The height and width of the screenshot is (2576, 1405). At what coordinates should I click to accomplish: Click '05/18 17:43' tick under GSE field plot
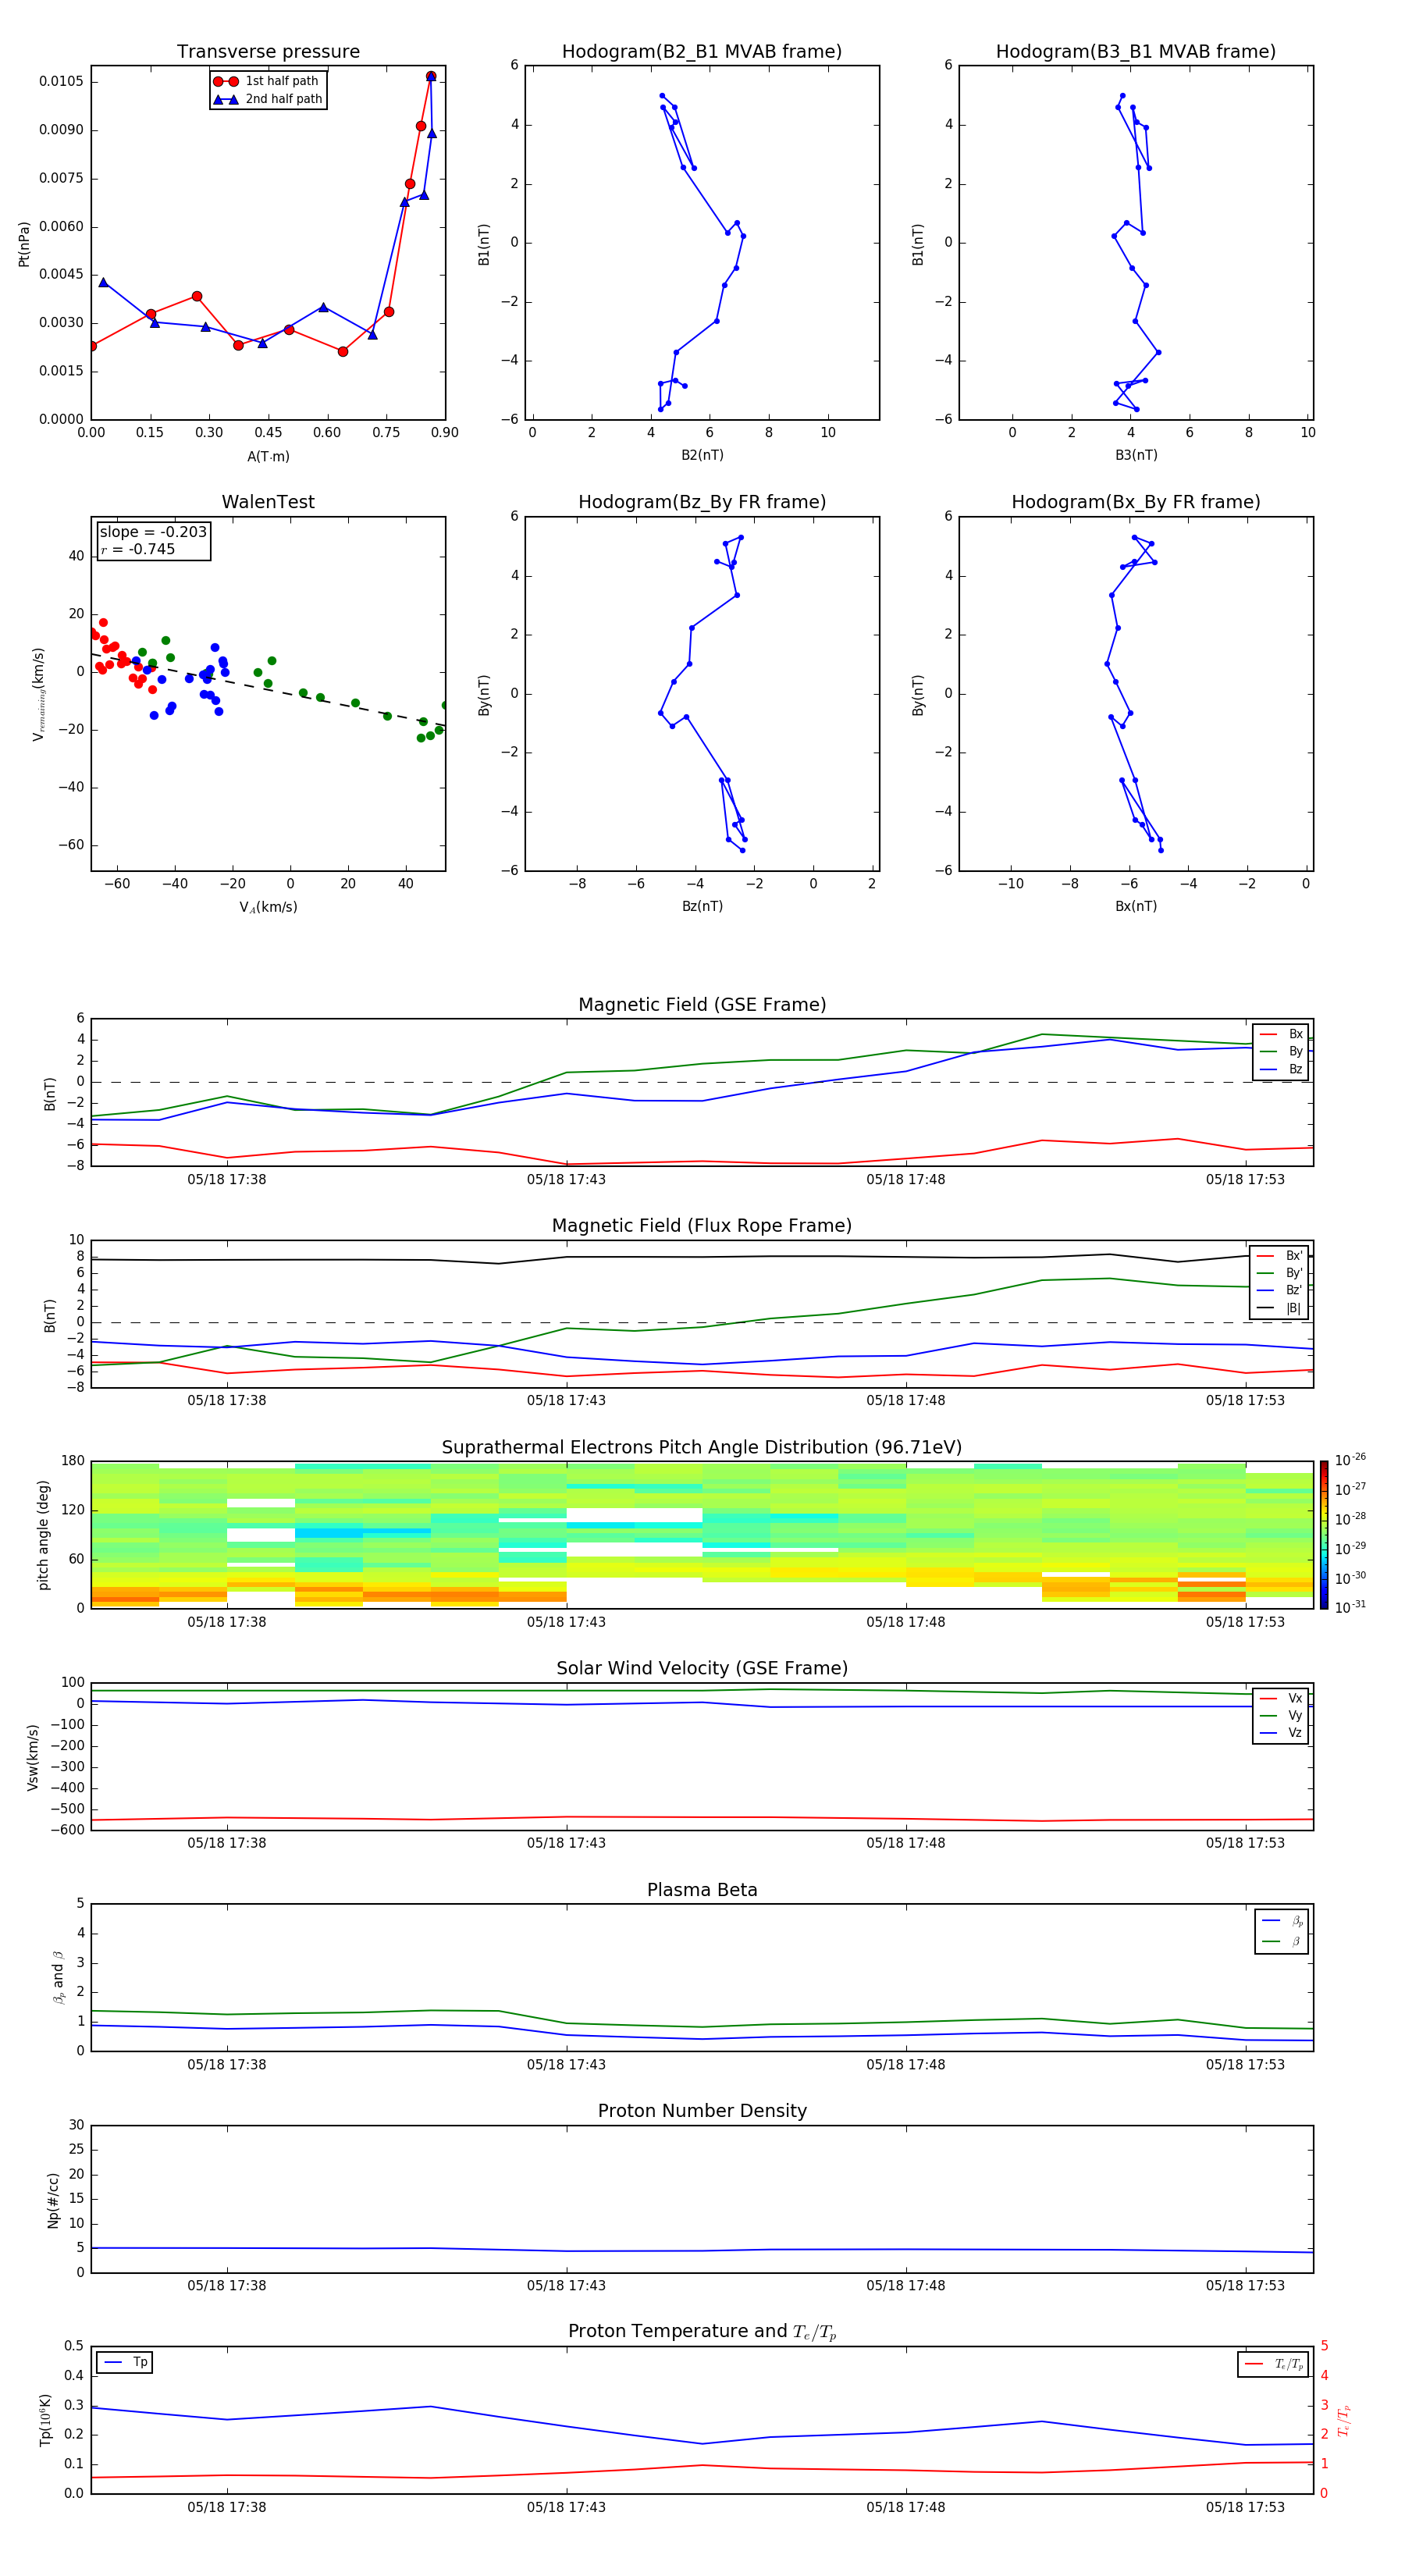point(566,1179)
